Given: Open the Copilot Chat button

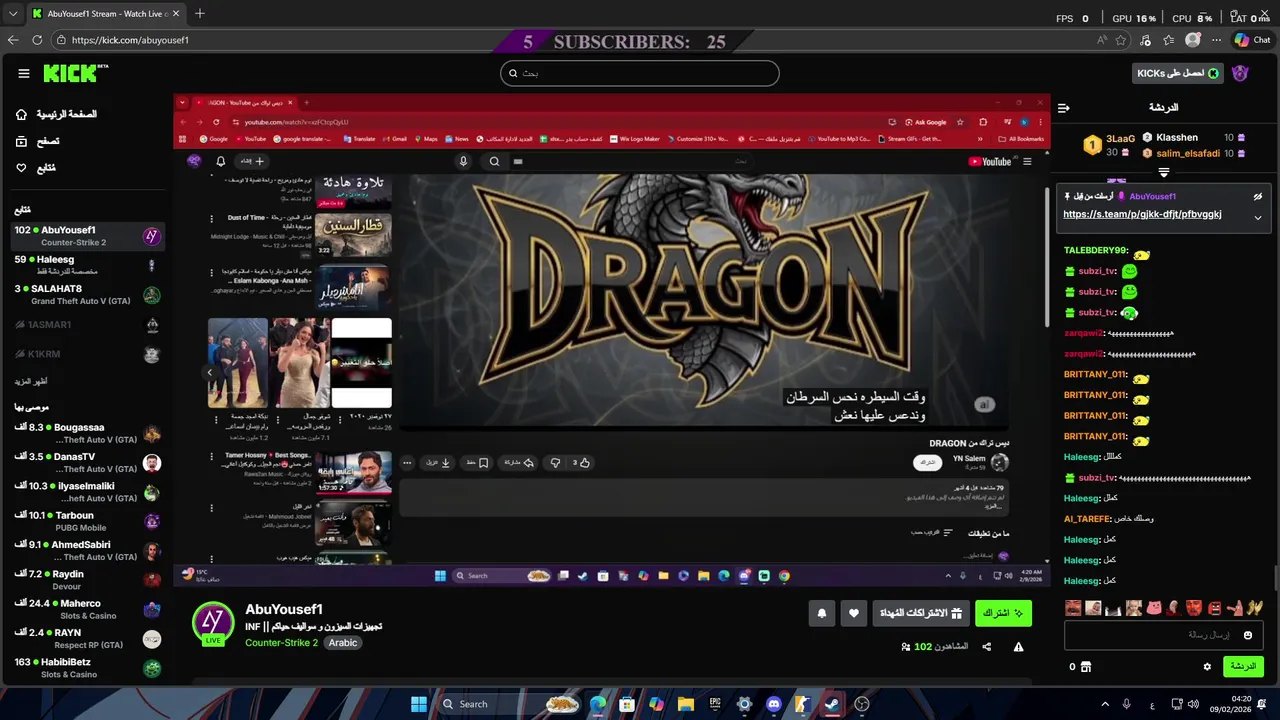Looking at the screenshot, I should (1253, 40).
